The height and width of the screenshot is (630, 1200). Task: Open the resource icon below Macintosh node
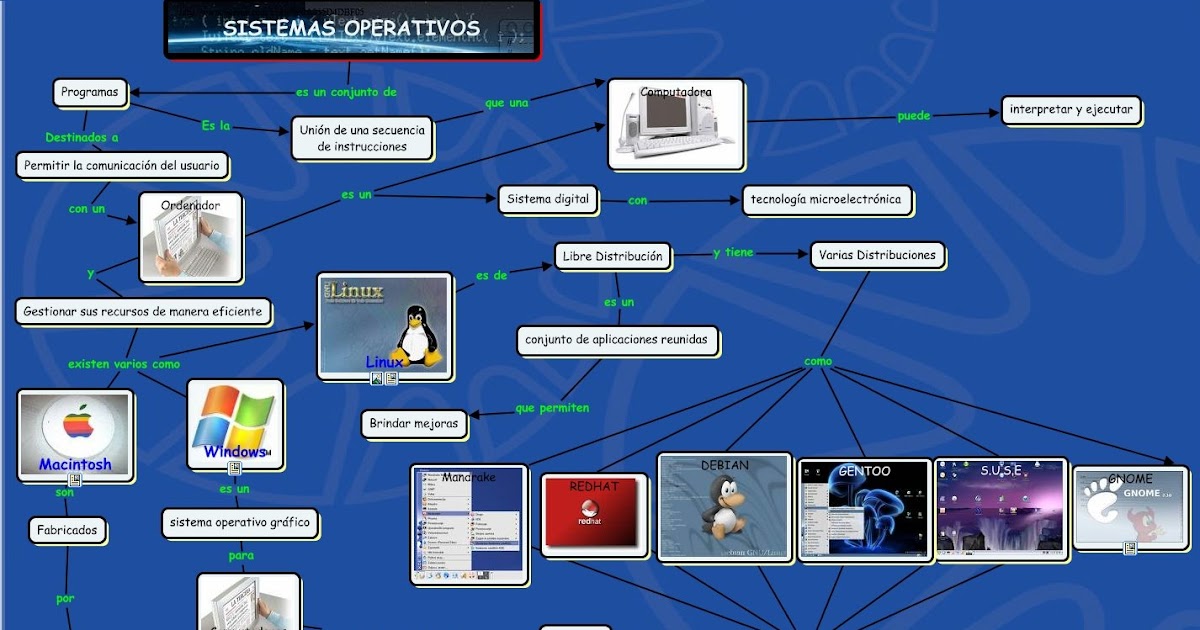point(75,481)
